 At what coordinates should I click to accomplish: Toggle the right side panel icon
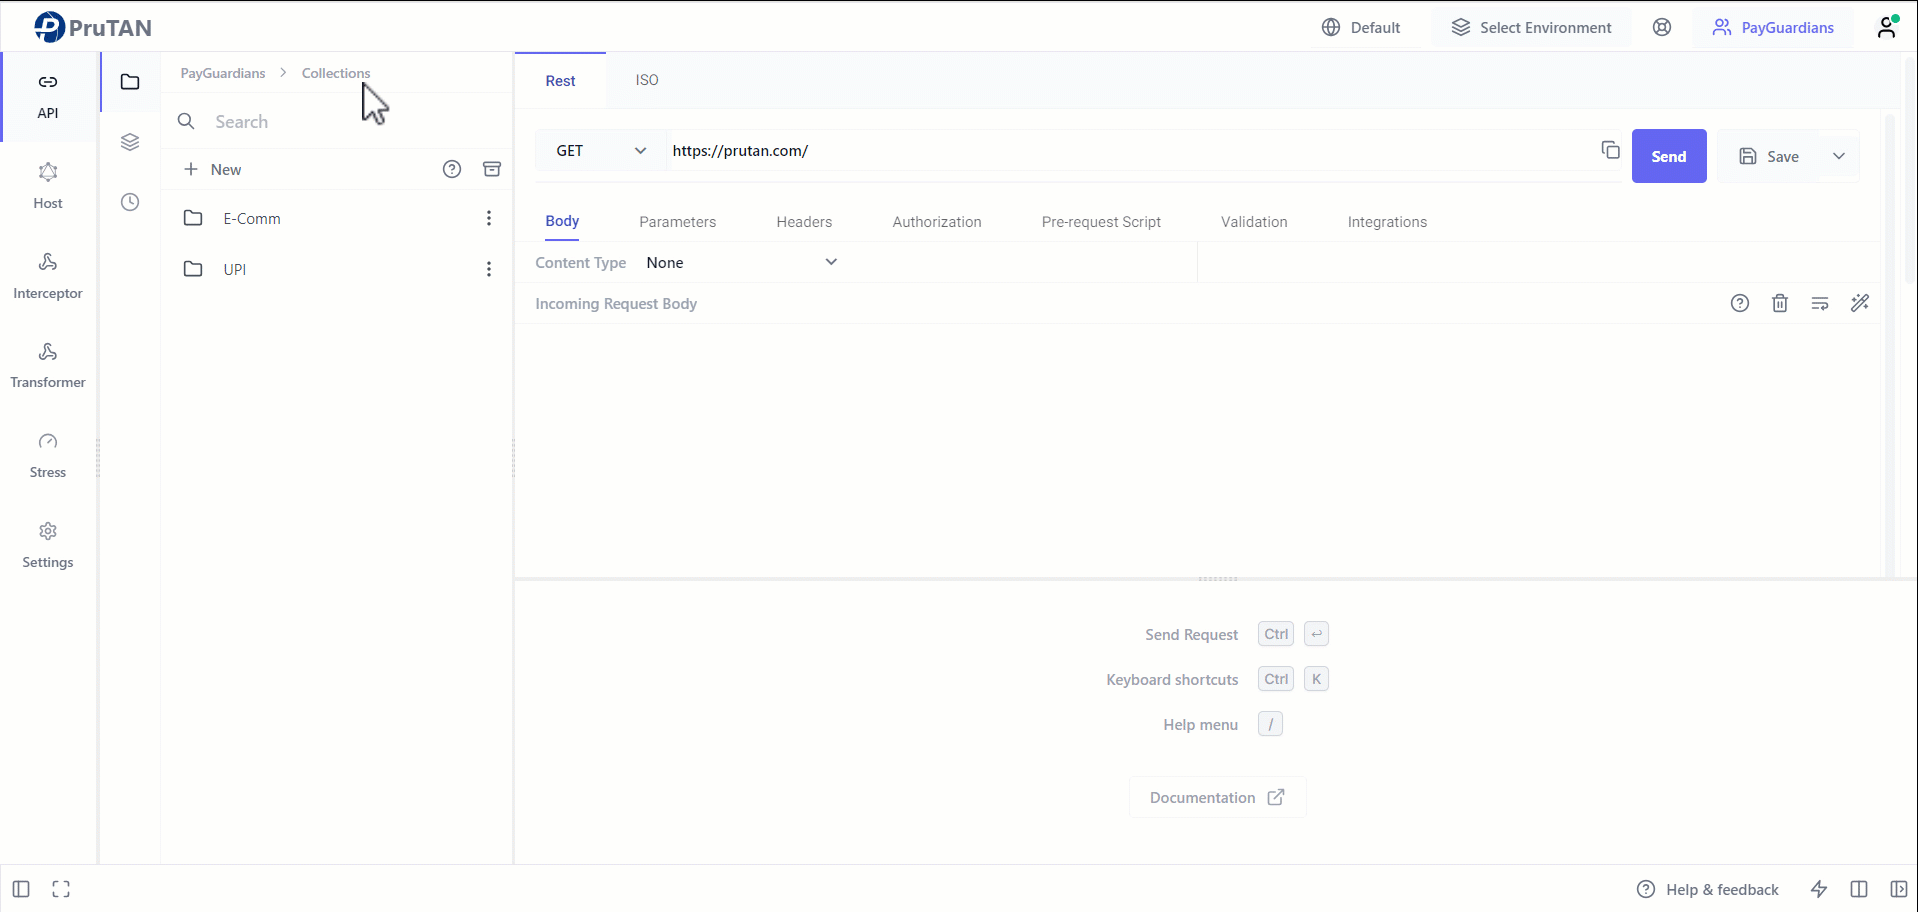pos(1899,889)
